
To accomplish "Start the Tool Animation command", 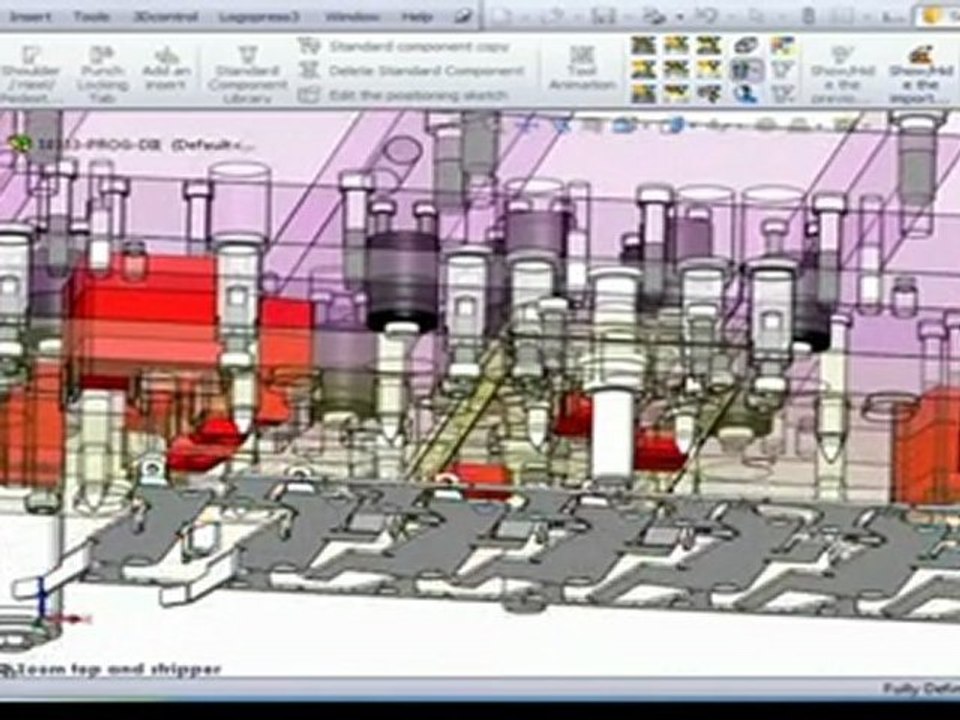I will click(x=582, y=69).
